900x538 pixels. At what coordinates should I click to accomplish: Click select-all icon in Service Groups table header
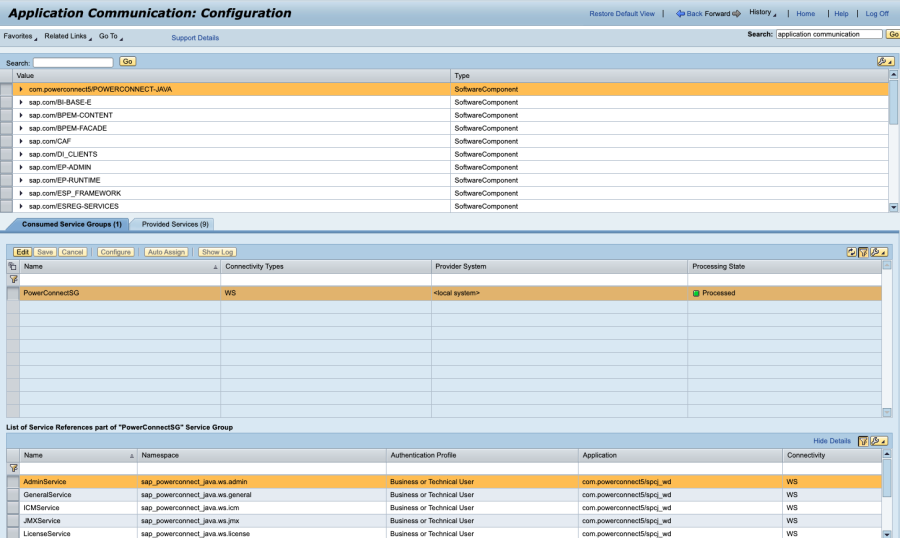click(x=13, y=267)
